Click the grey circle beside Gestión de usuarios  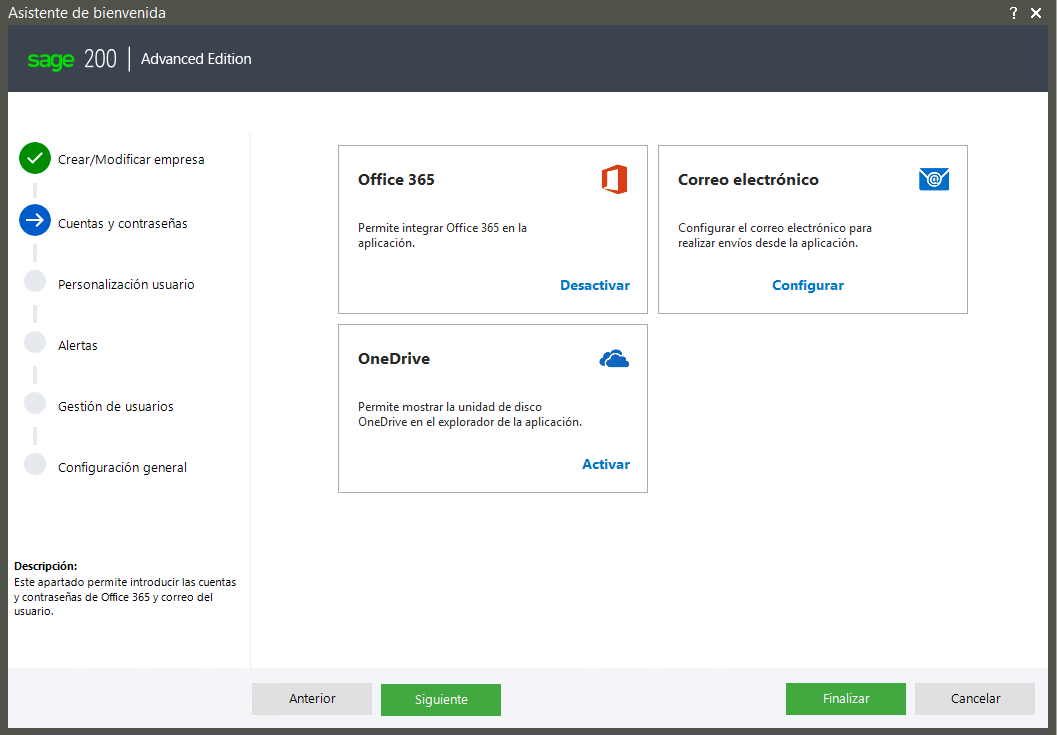click(x=35, y=403)
